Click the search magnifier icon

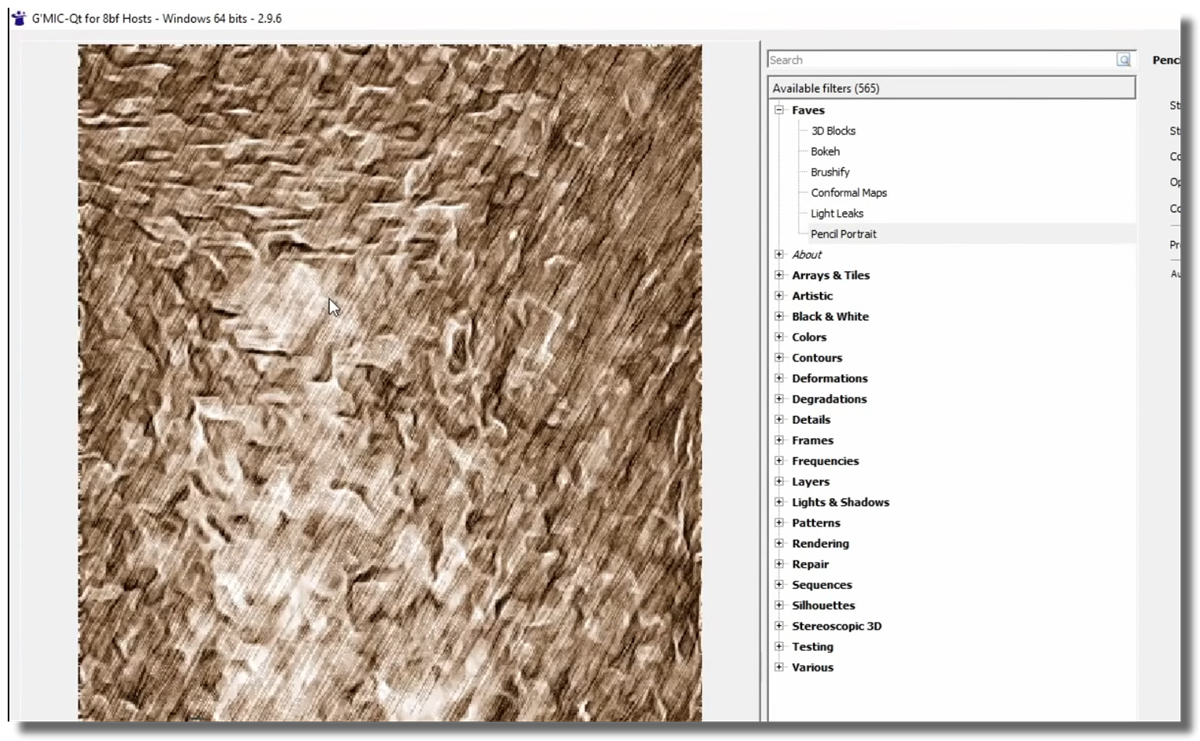pos(1124,60)
